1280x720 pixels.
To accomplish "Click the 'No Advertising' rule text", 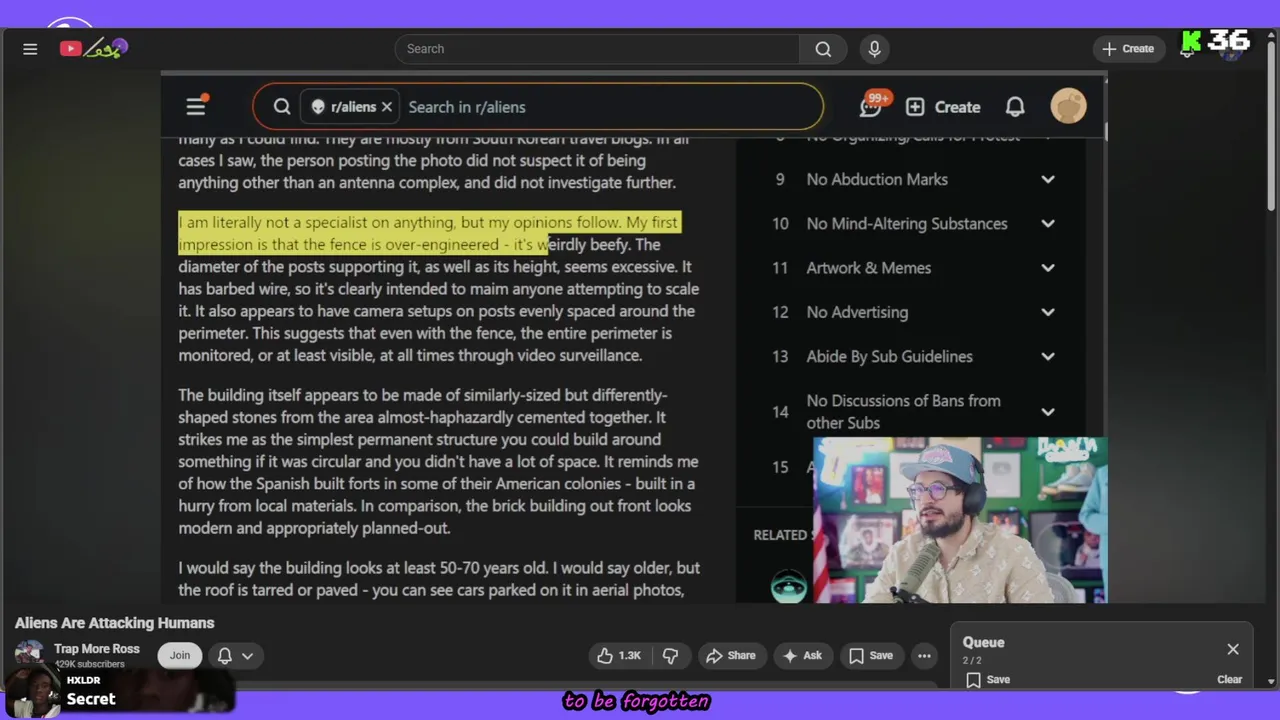I will tap(857, 312).
